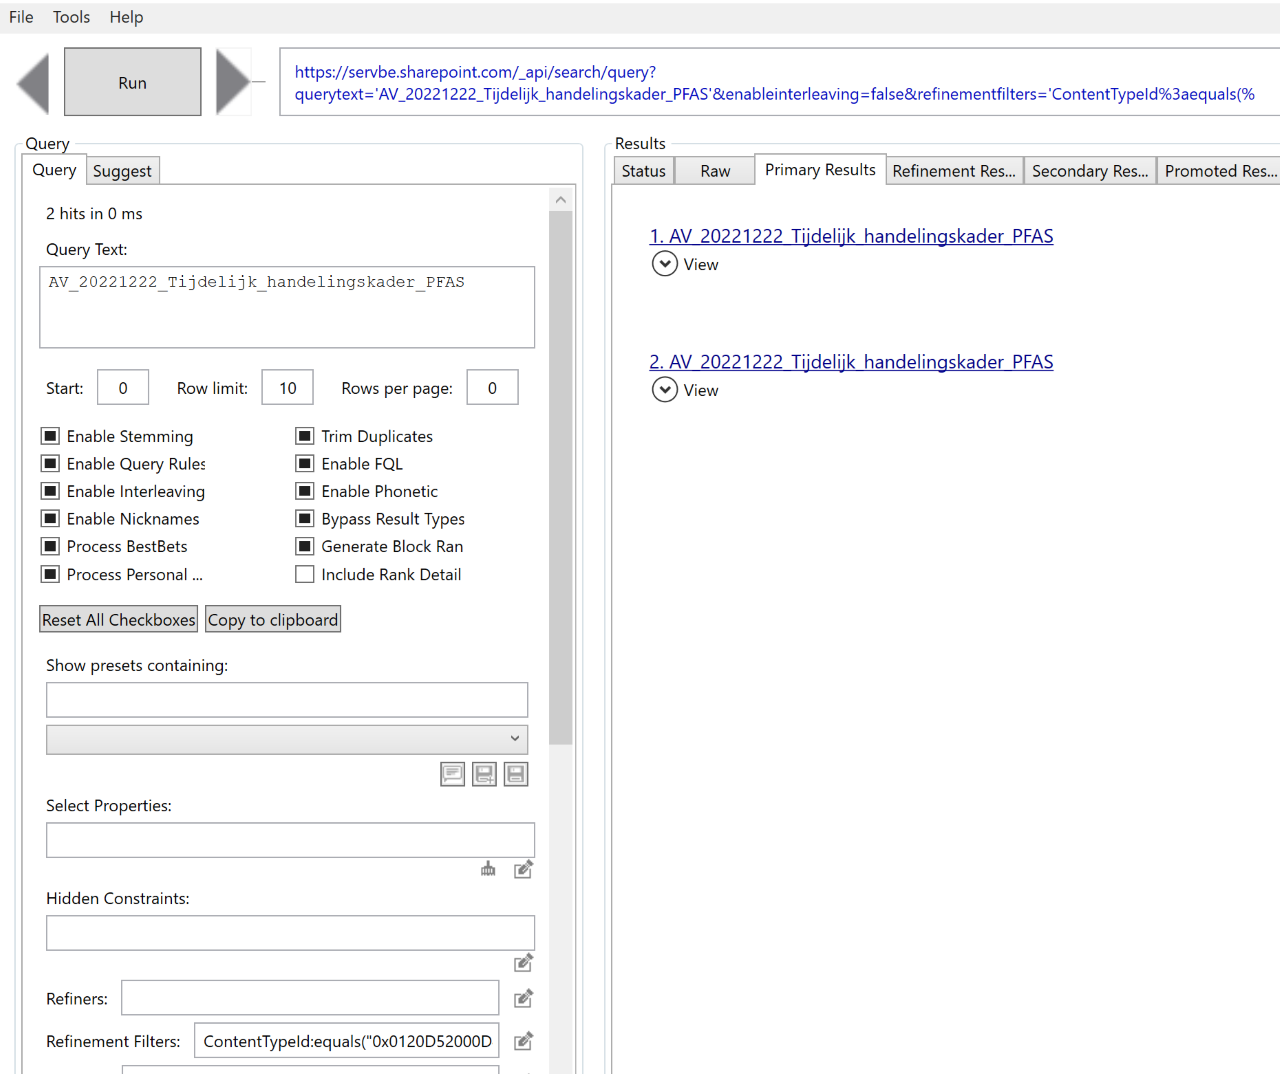Click the back arrow beside Run
The image size is (1280, 1074).
coord(33,82)
